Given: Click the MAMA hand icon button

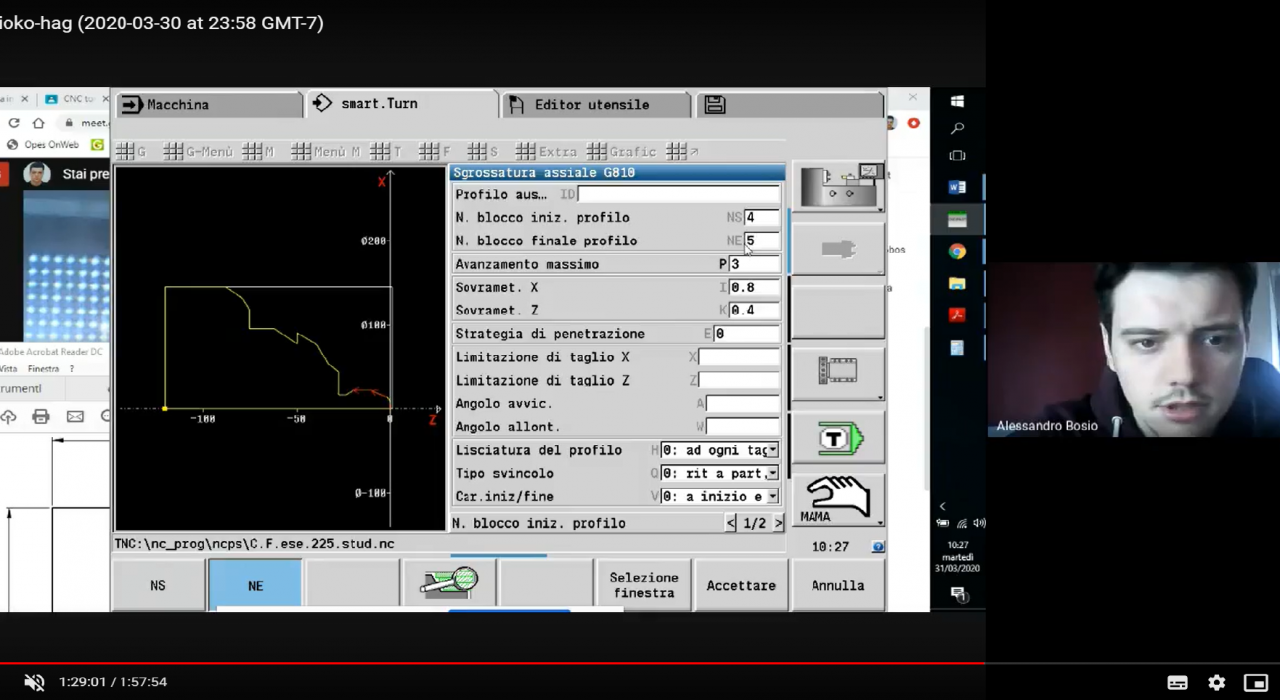Looking at the screenshot, I should 838,498.
